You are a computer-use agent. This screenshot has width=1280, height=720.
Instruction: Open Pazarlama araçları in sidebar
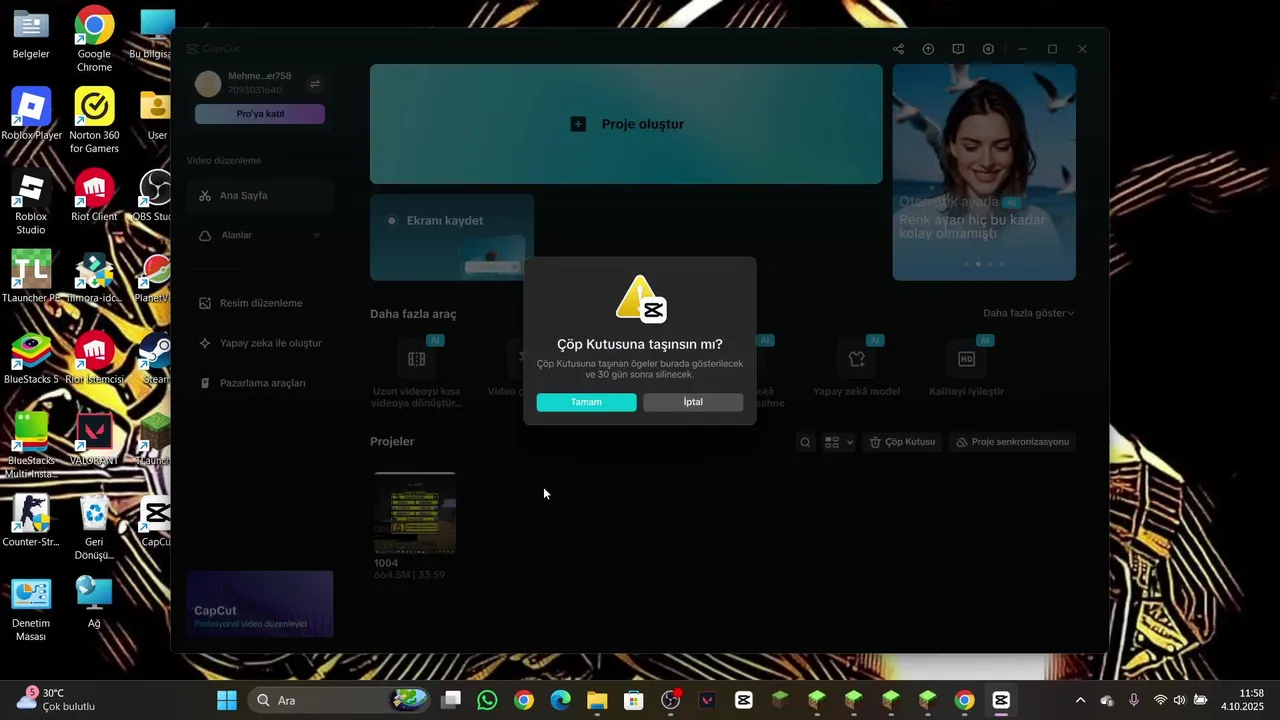coord(260,383)
